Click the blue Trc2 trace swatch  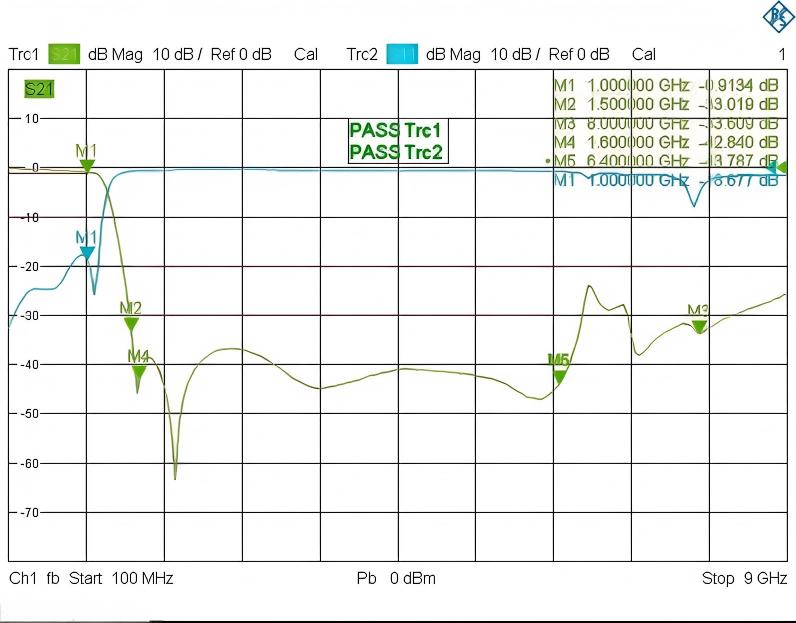[x=402, y=54]
